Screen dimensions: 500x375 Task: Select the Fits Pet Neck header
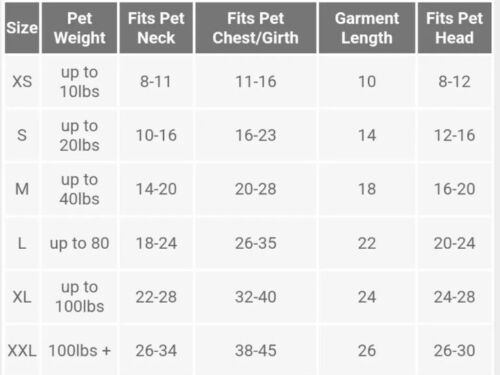tap(156, 28)
